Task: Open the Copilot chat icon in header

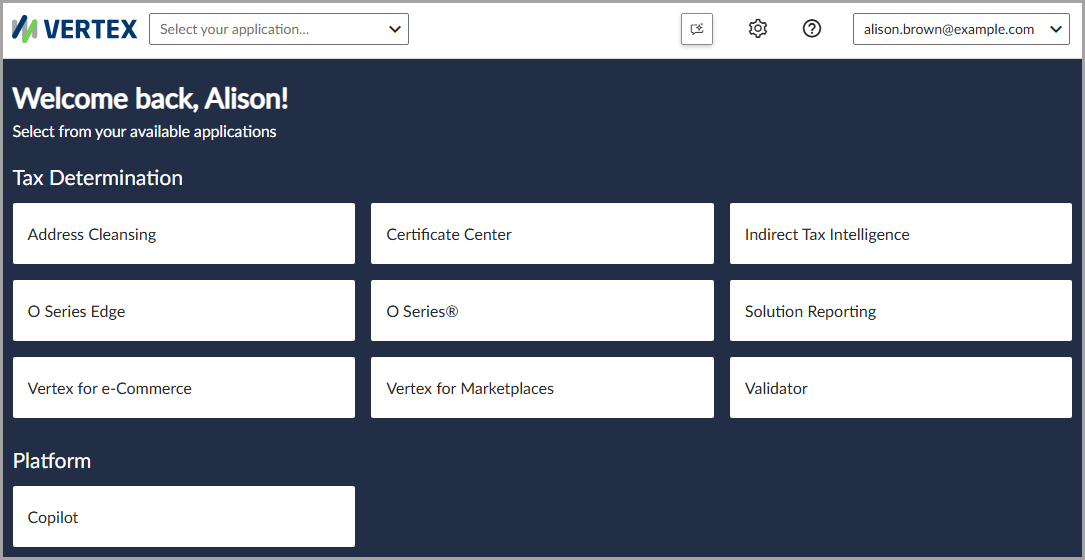Action: pos(697,29)
